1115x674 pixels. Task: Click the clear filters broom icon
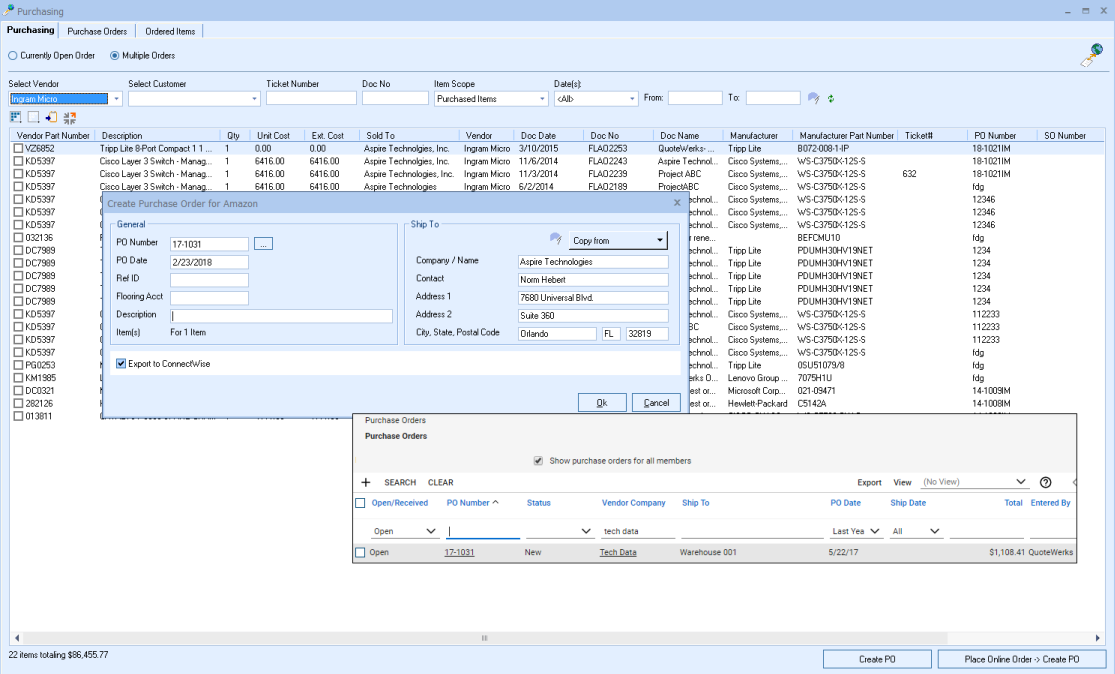click(x=814, y=98)
